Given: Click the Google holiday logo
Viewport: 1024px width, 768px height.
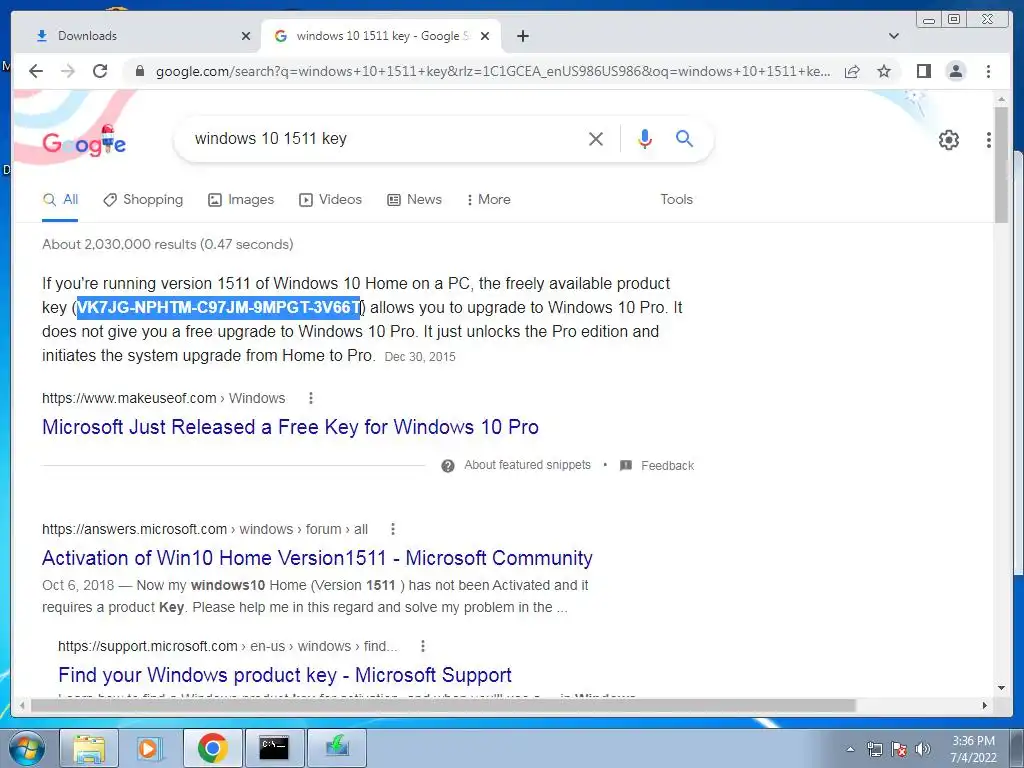Looking at the screenshot, I should [84, 142].
